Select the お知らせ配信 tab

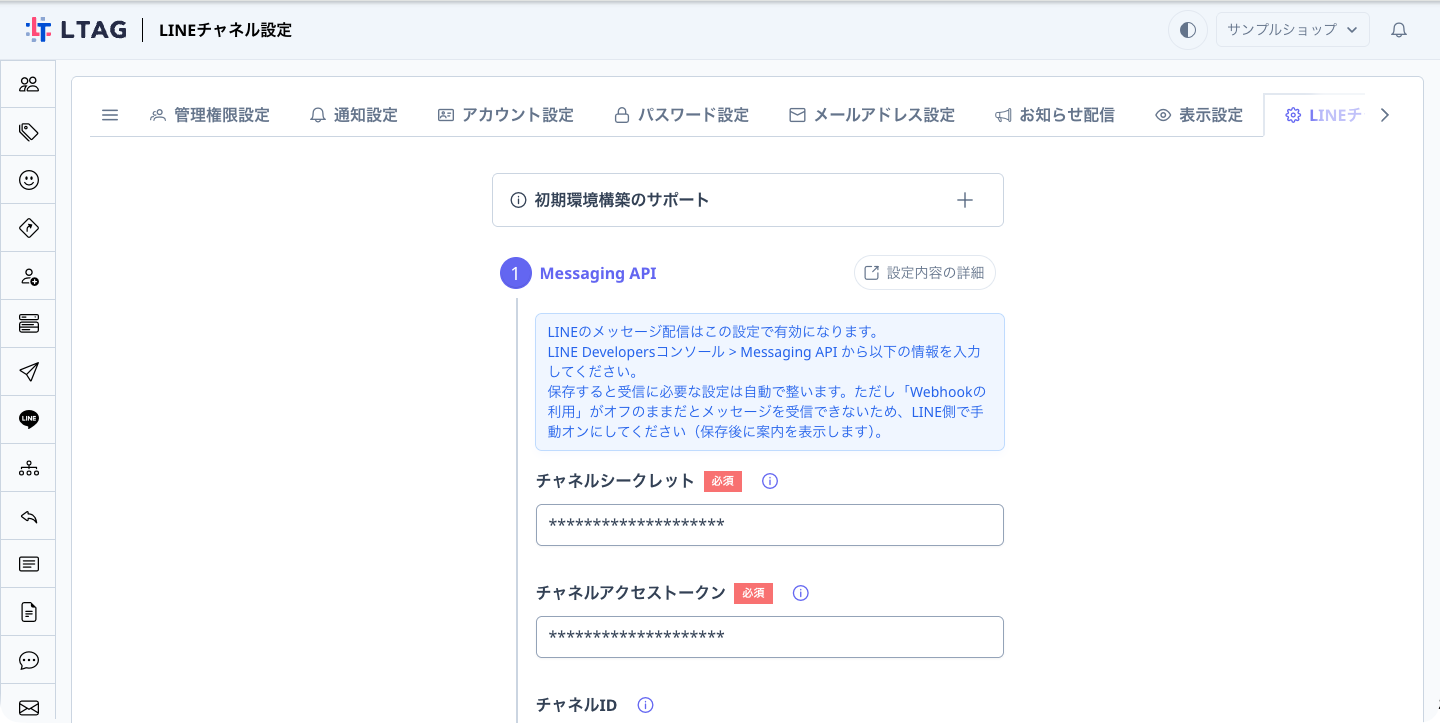click(1055, 115)
